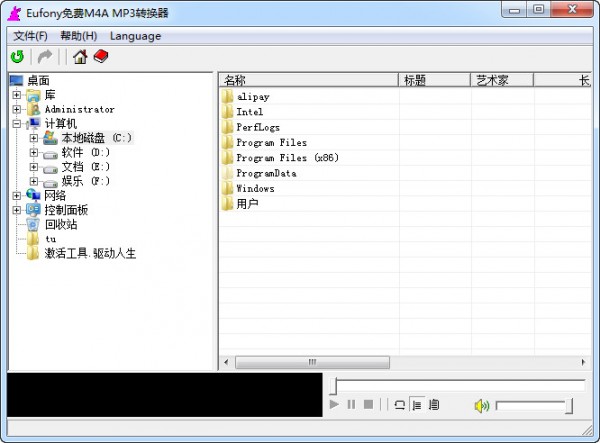Sort by the 名称 column header
Viewport: 600px width, 443px height.
(x=309, y=80)
